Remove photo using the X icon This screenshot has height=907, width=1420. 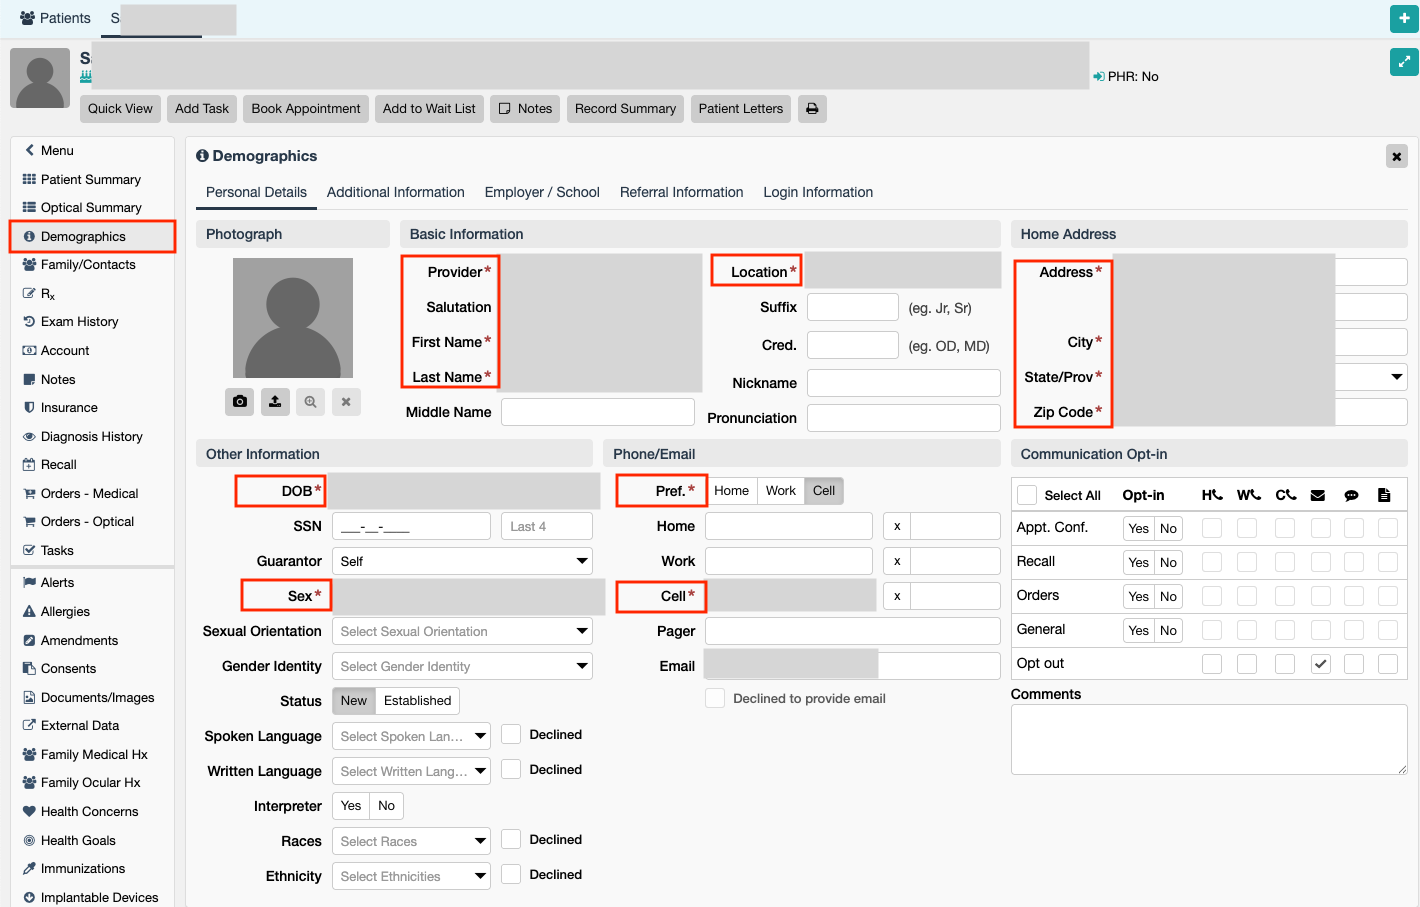pos(346,402)
